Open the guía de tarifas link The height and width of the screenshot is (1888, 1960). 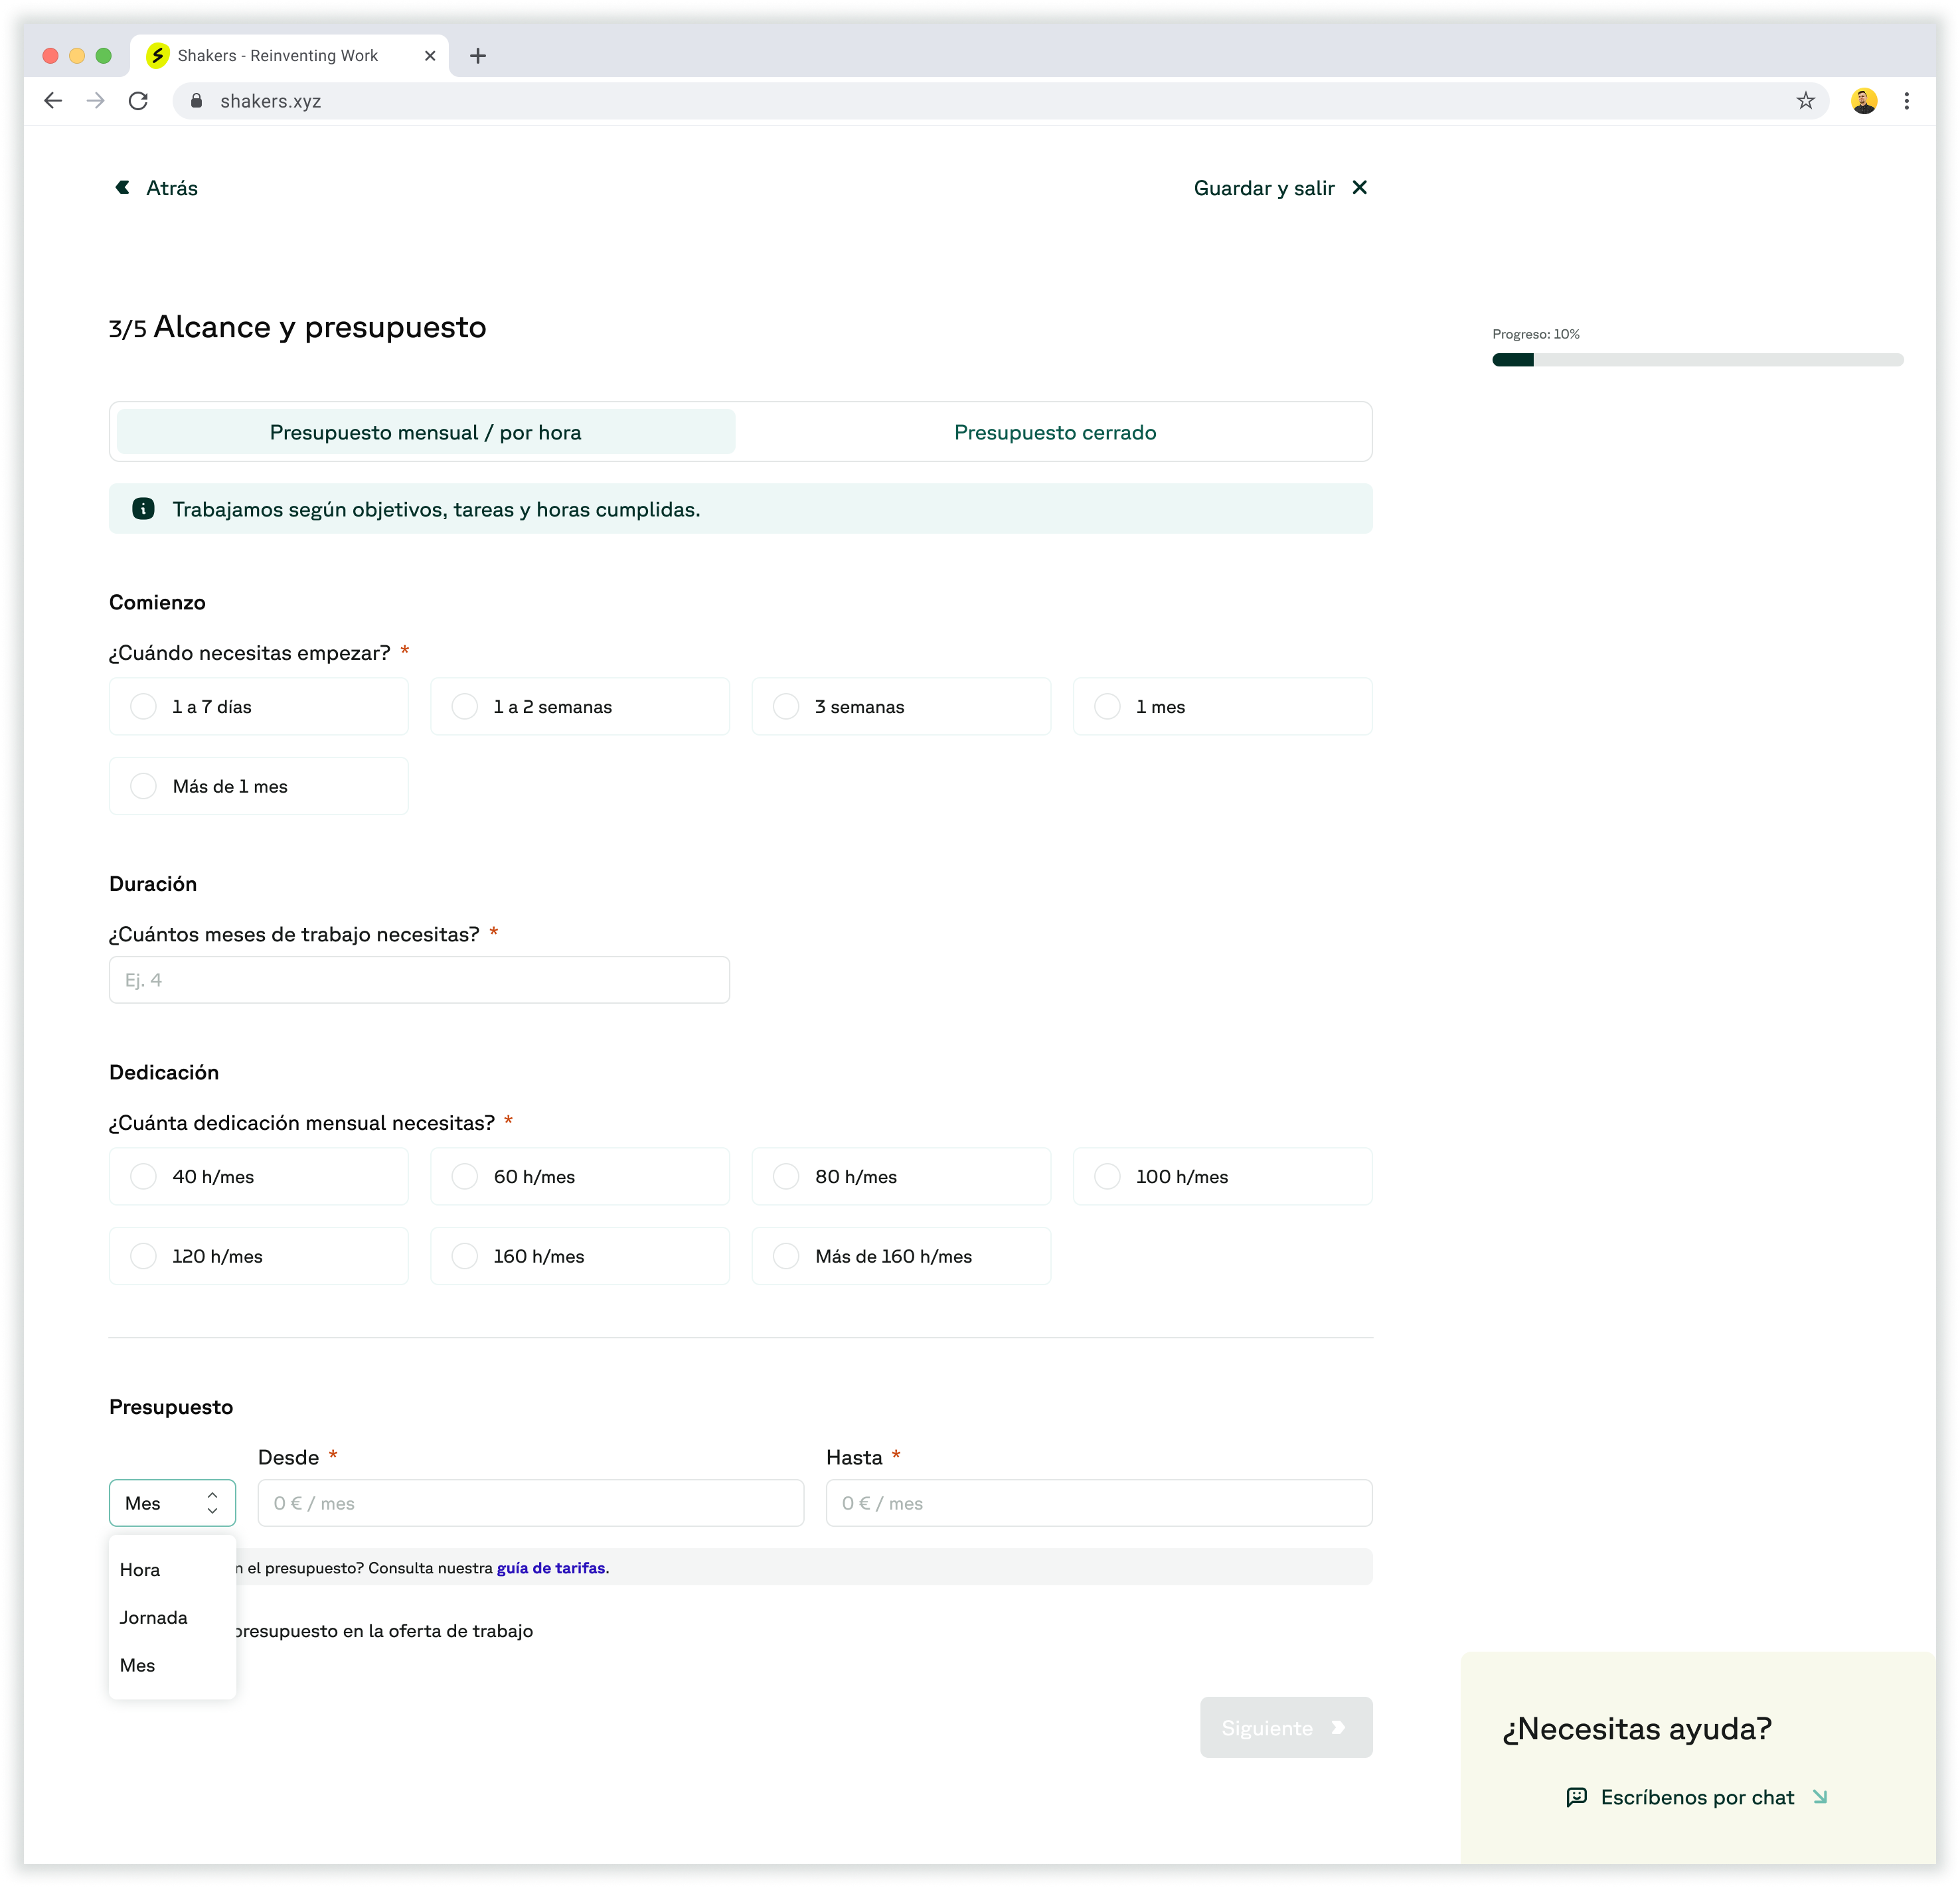pyautogui.click(x=550, y=1568)
